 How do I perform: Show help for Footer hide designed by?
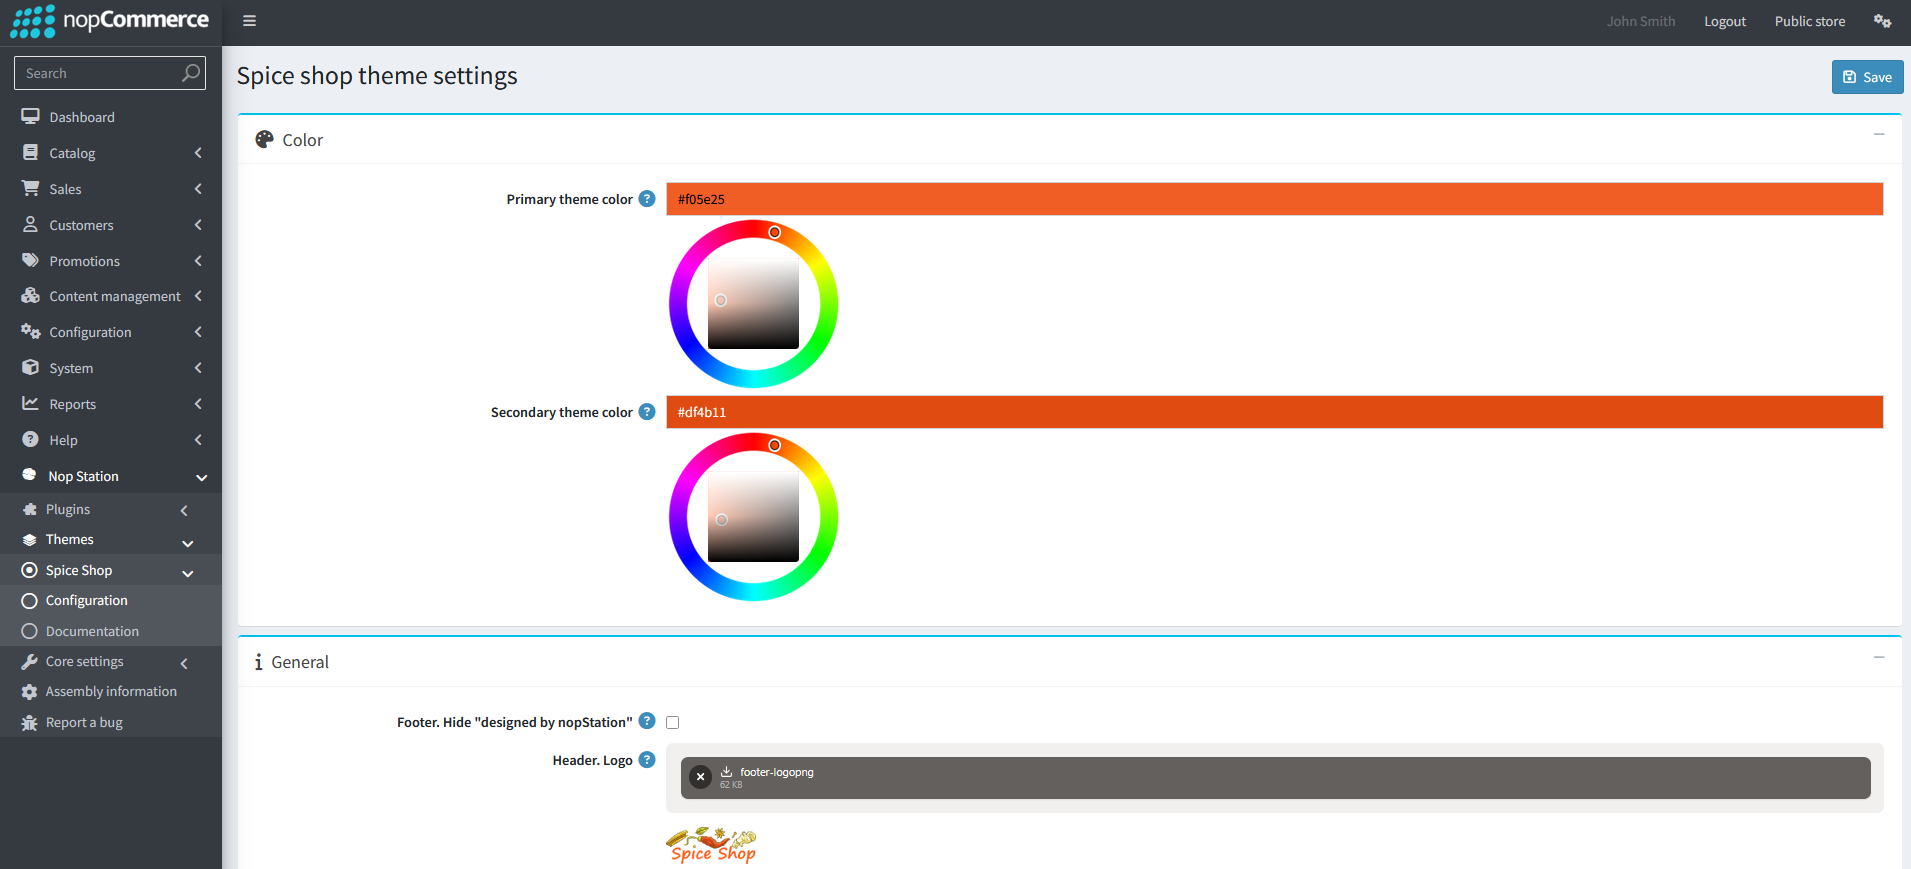pos(647,721)
